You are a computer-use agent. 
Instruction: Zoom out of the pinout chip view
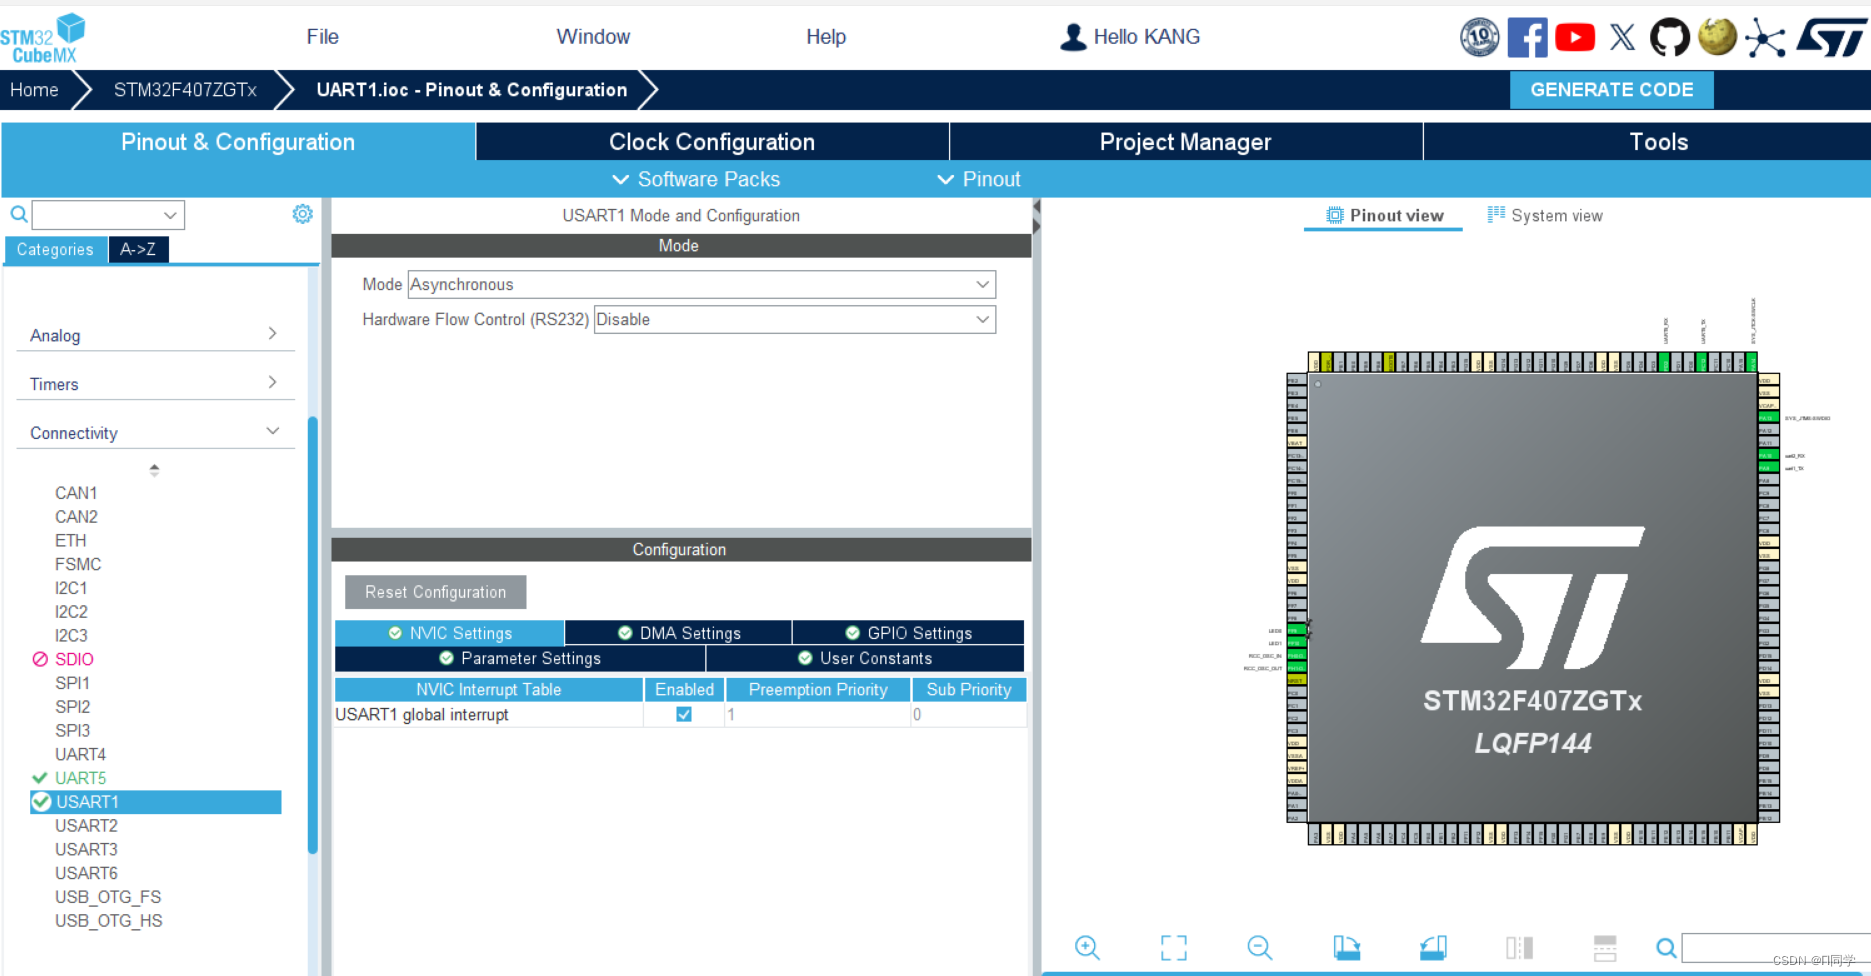[1260, 947]
